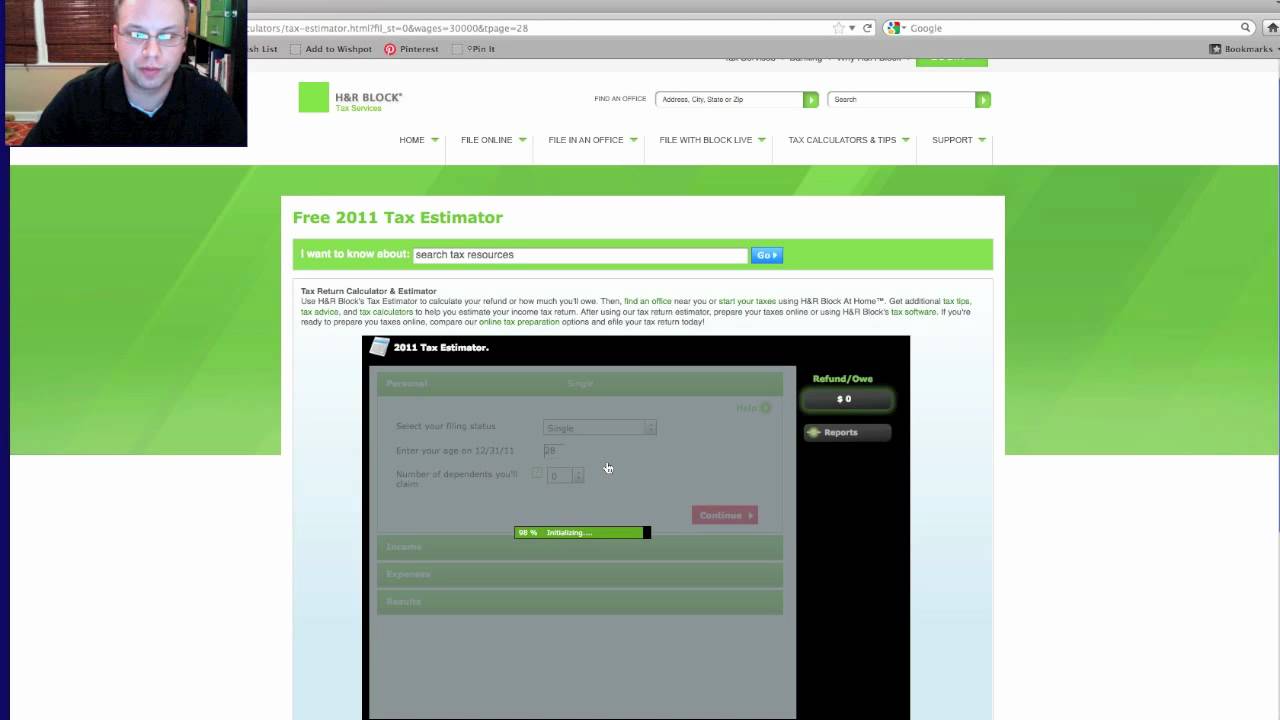The image size is (1280, 720).
Task: Click the Reports arrow icon
Action: (814, 432)
